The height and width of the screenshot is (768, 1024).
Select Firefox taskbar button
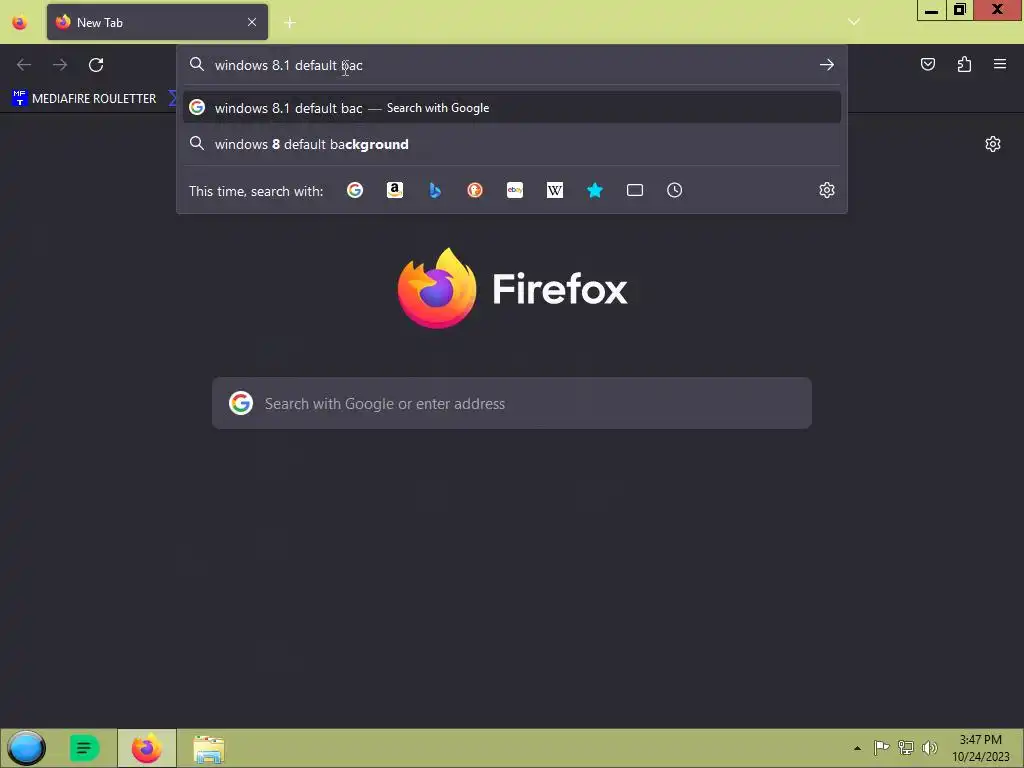click(x=147, y=748)
